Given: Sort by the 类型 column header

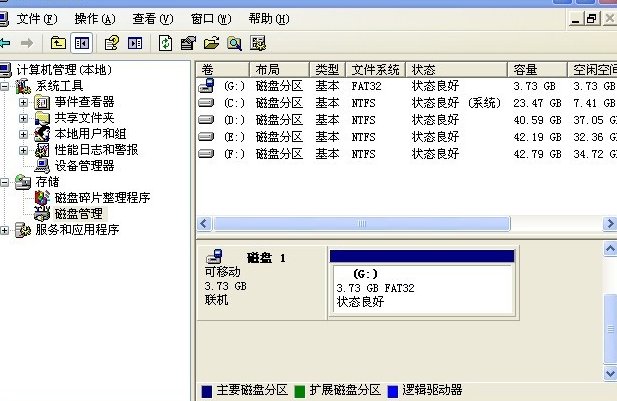Looking at the screenshot, I should pyautogui.click(x=327, y=70).
